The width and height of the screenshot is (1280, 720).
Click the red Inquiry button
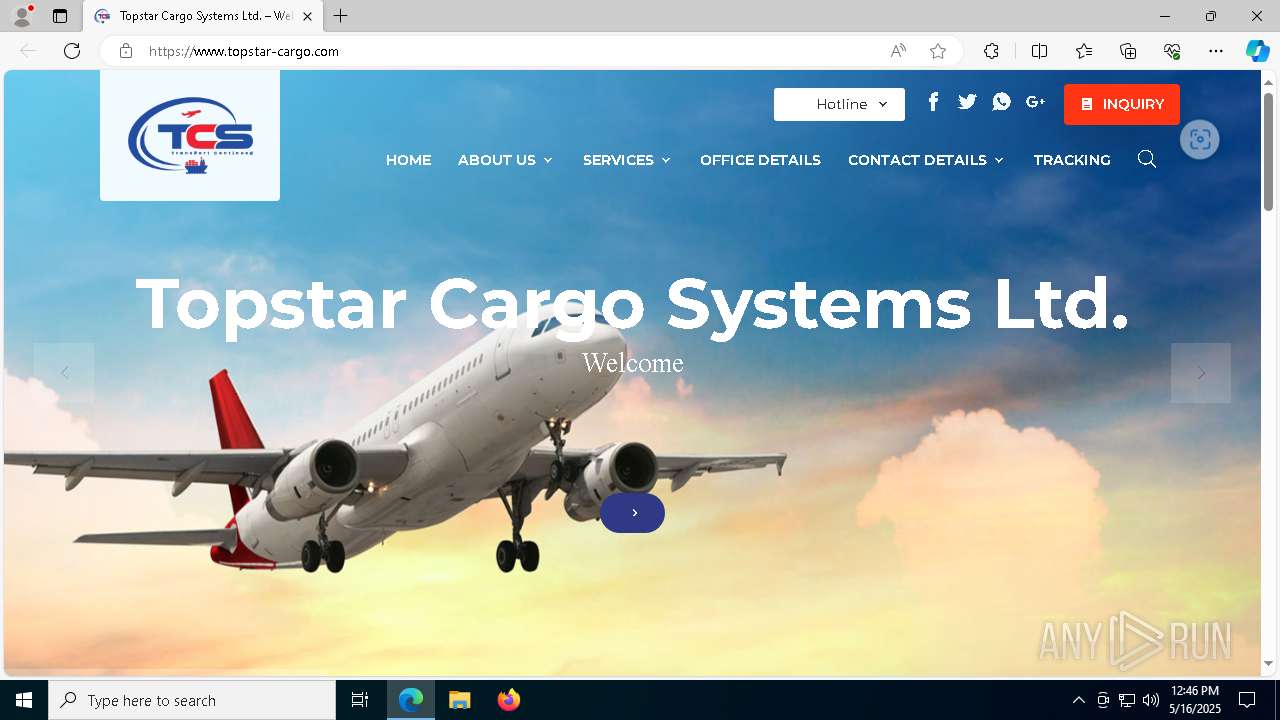point(1122,104)
